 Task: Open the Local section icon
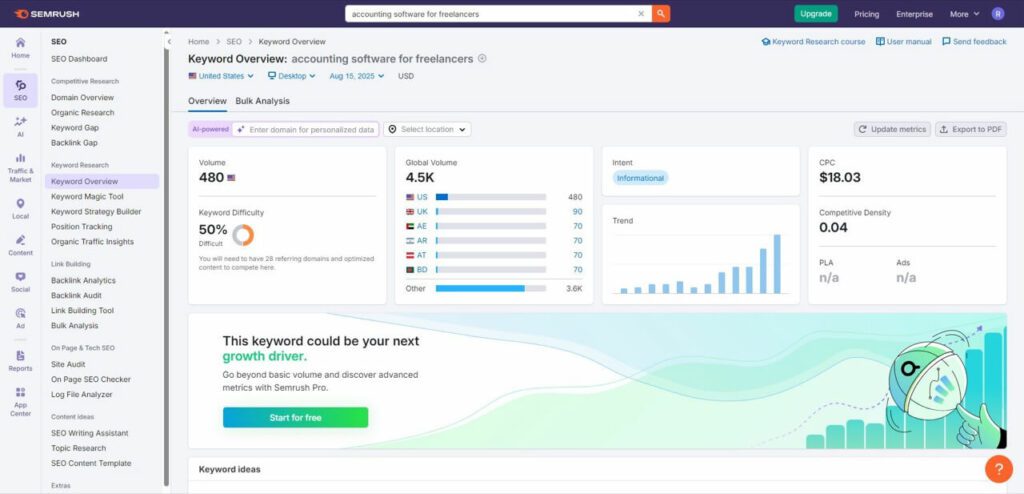[20, 208]
